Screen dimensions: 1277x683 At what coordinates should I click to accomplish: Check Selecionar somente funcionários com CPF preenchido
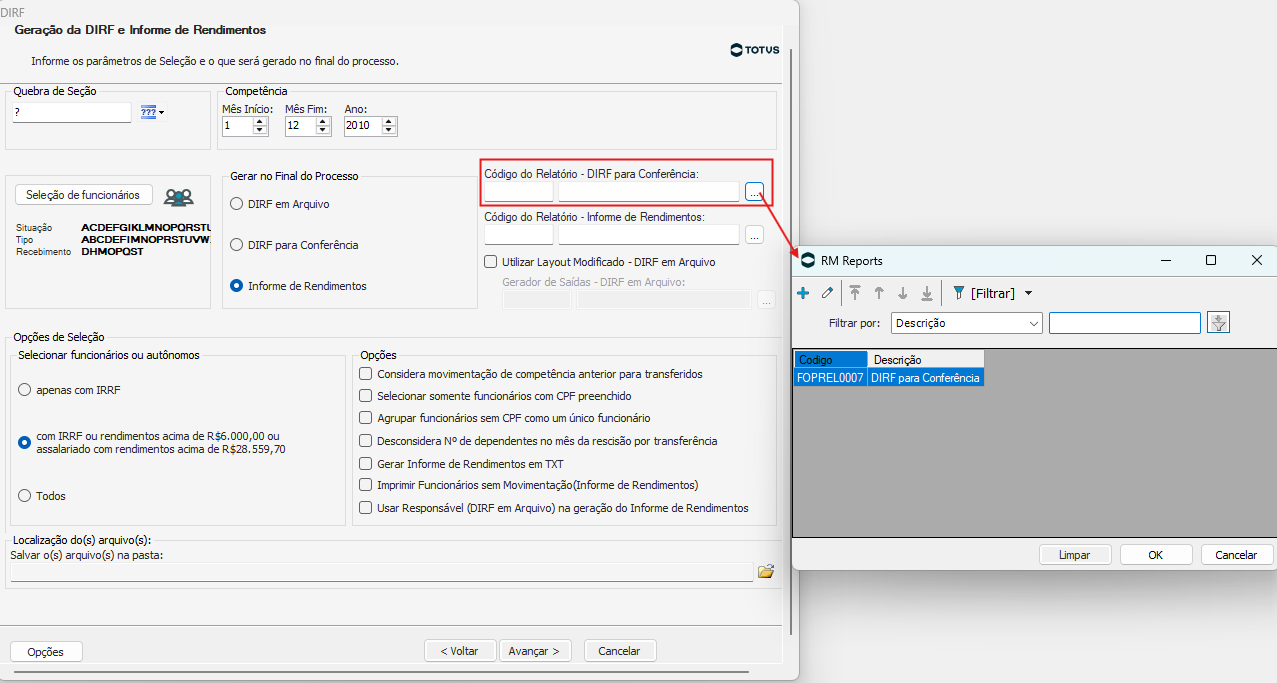point(366,396)
